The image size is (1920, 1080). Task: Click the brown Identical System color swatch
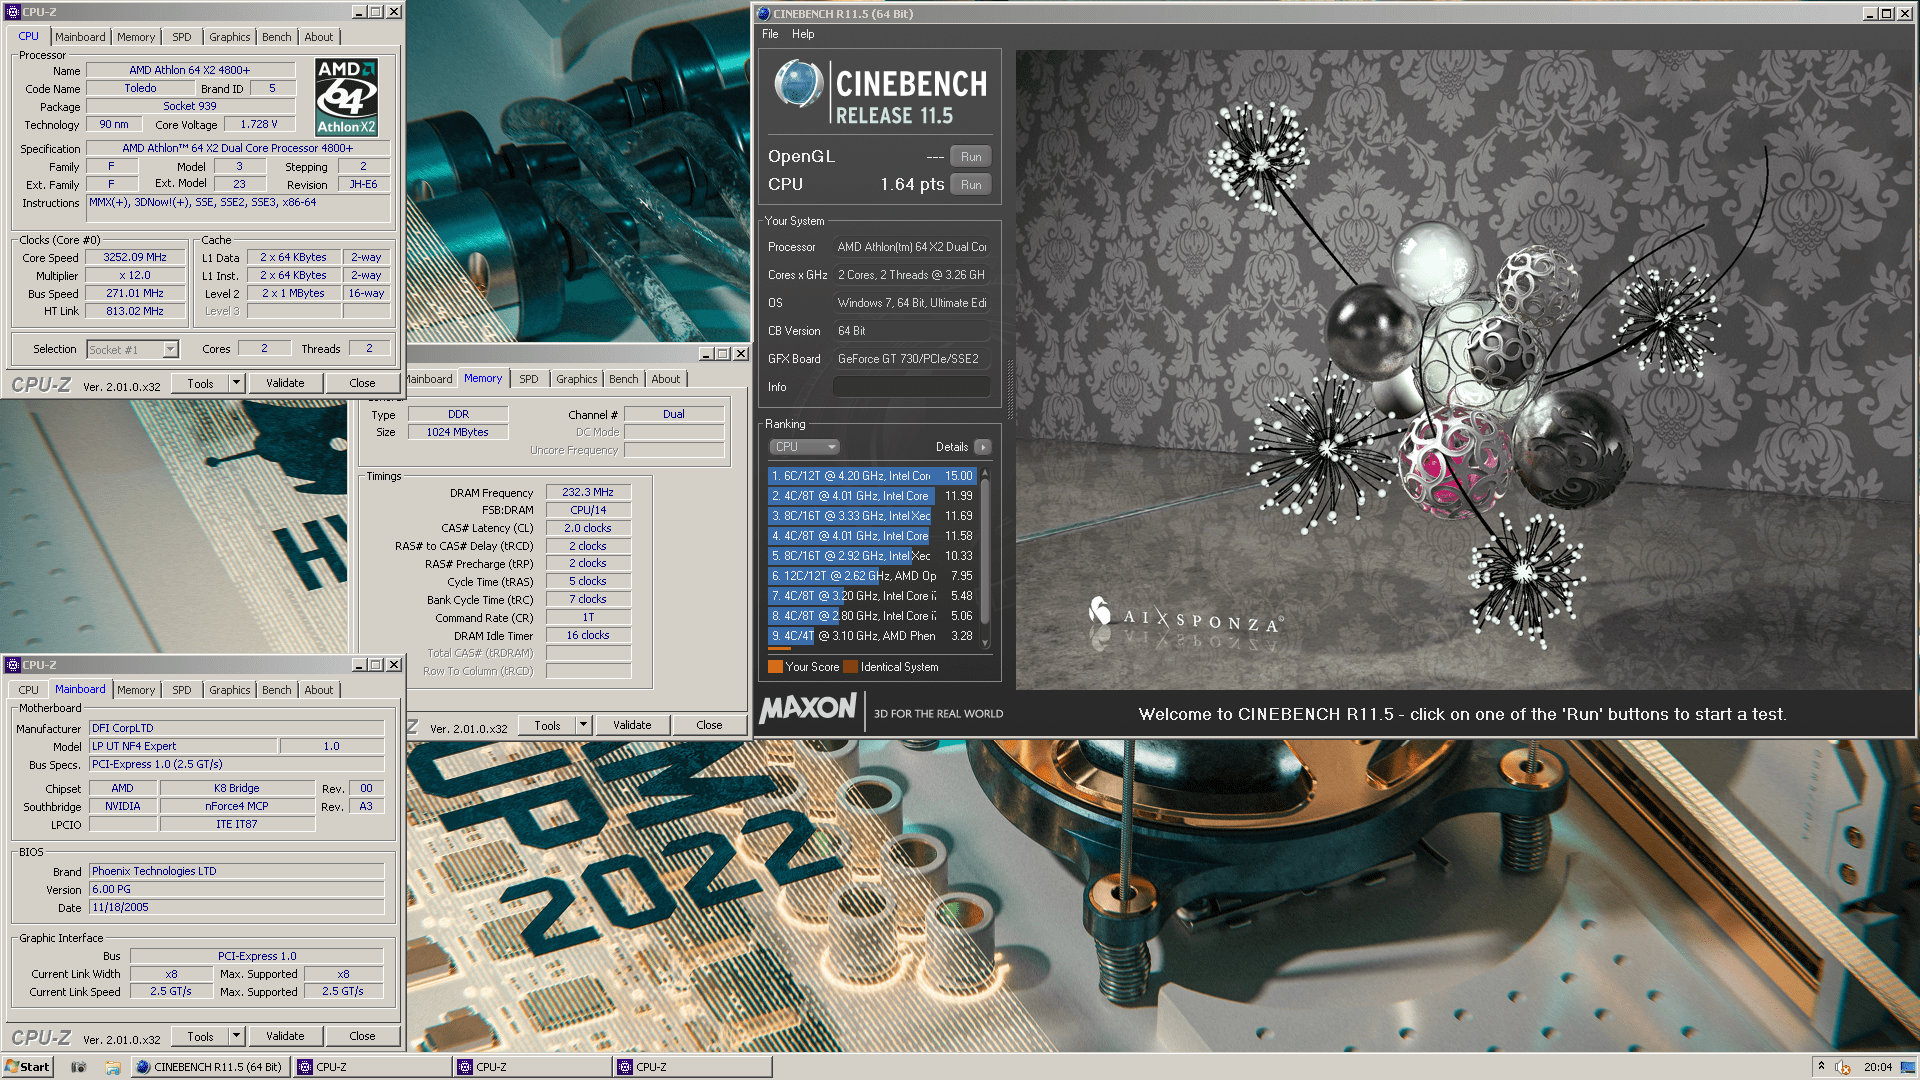point(850,667)
